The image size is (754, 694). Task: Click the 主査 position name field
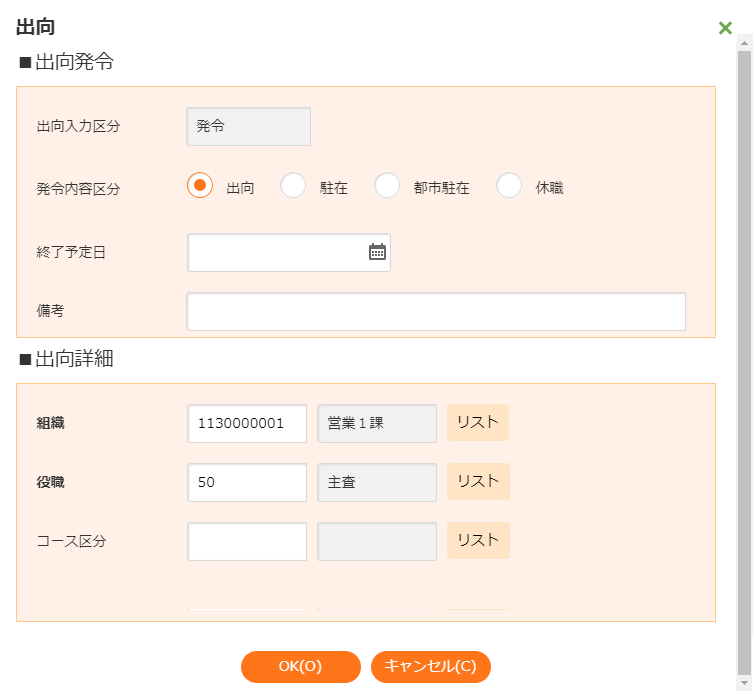point(377,482)
